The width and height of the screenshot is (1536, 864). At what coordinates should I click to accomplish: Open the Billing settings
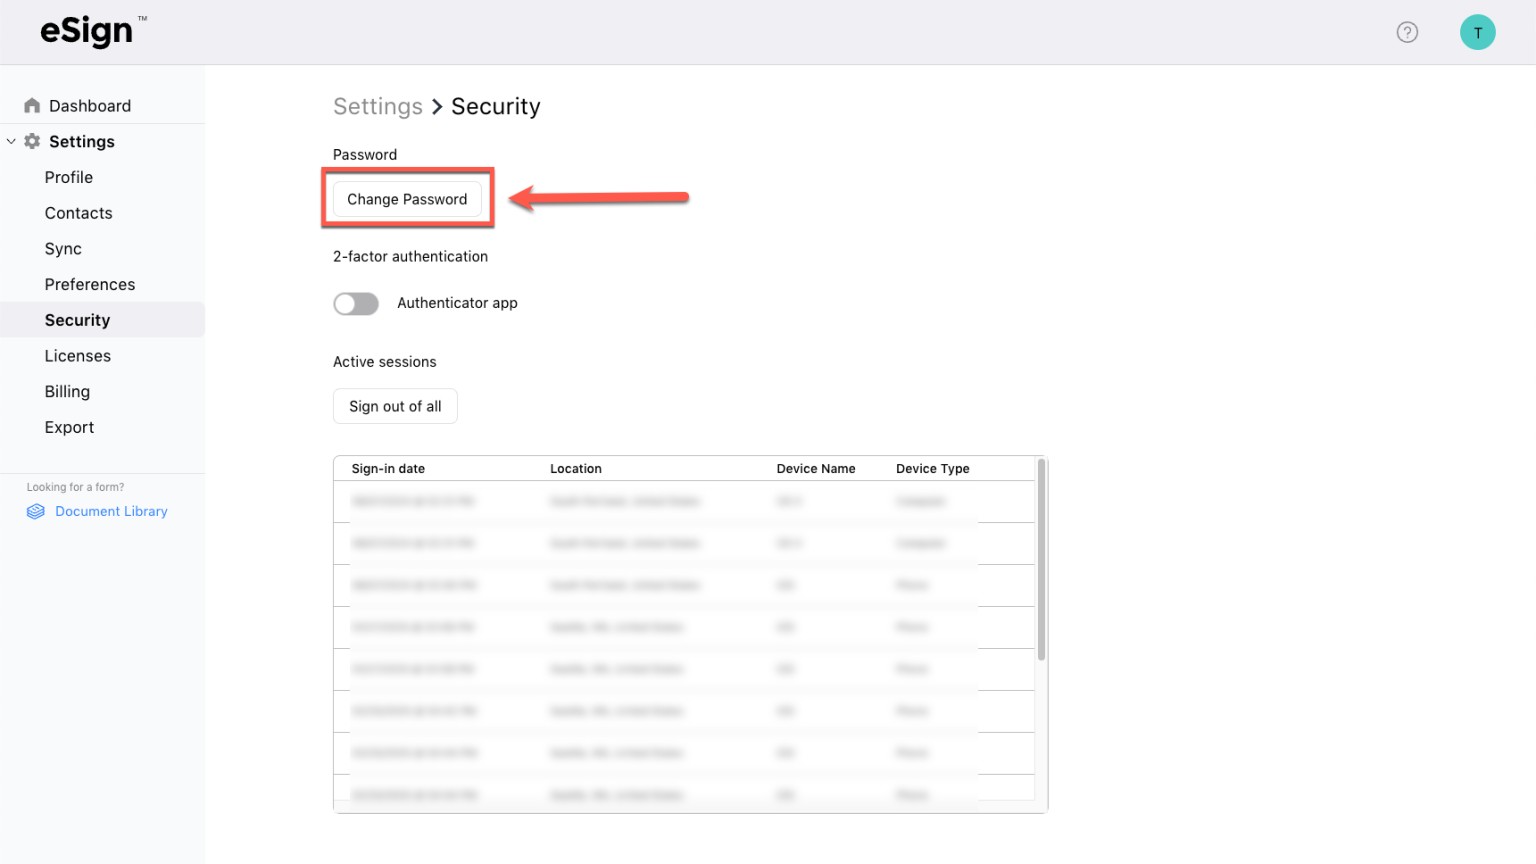(67, 391)
